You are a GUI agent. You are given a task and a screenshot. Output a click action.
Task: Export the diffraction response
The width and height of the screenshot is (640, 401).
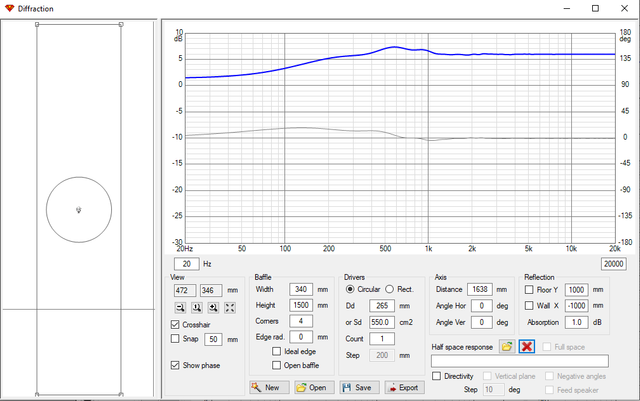(x=404, y=388)
